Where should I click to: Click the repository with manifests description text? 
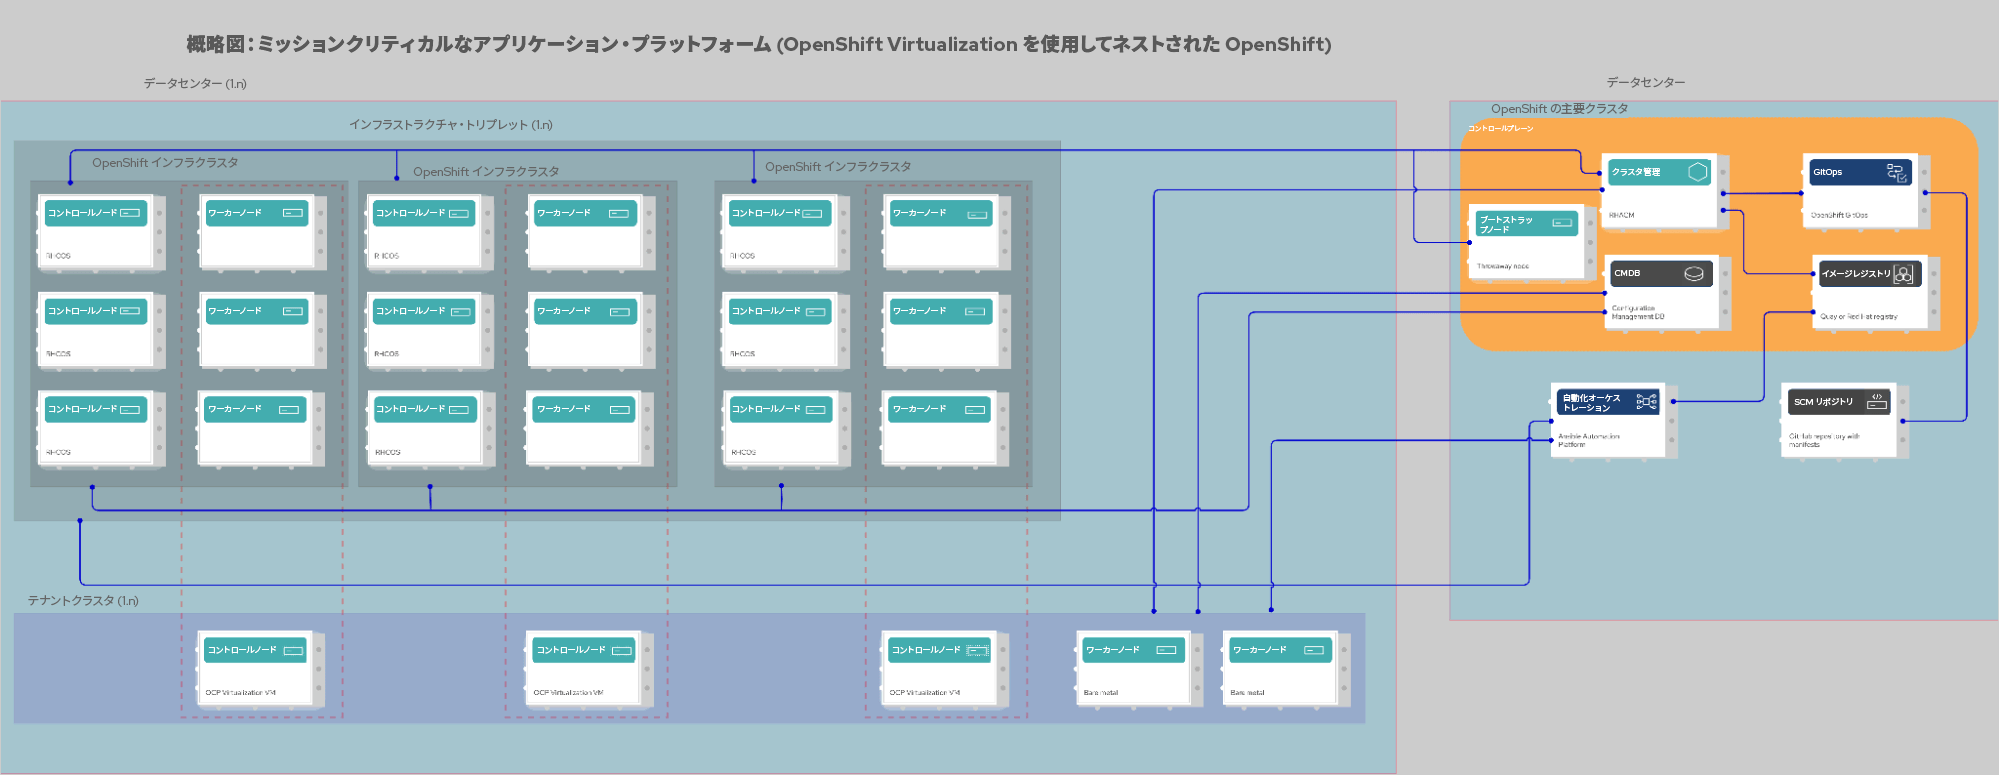pos(1824,440)
